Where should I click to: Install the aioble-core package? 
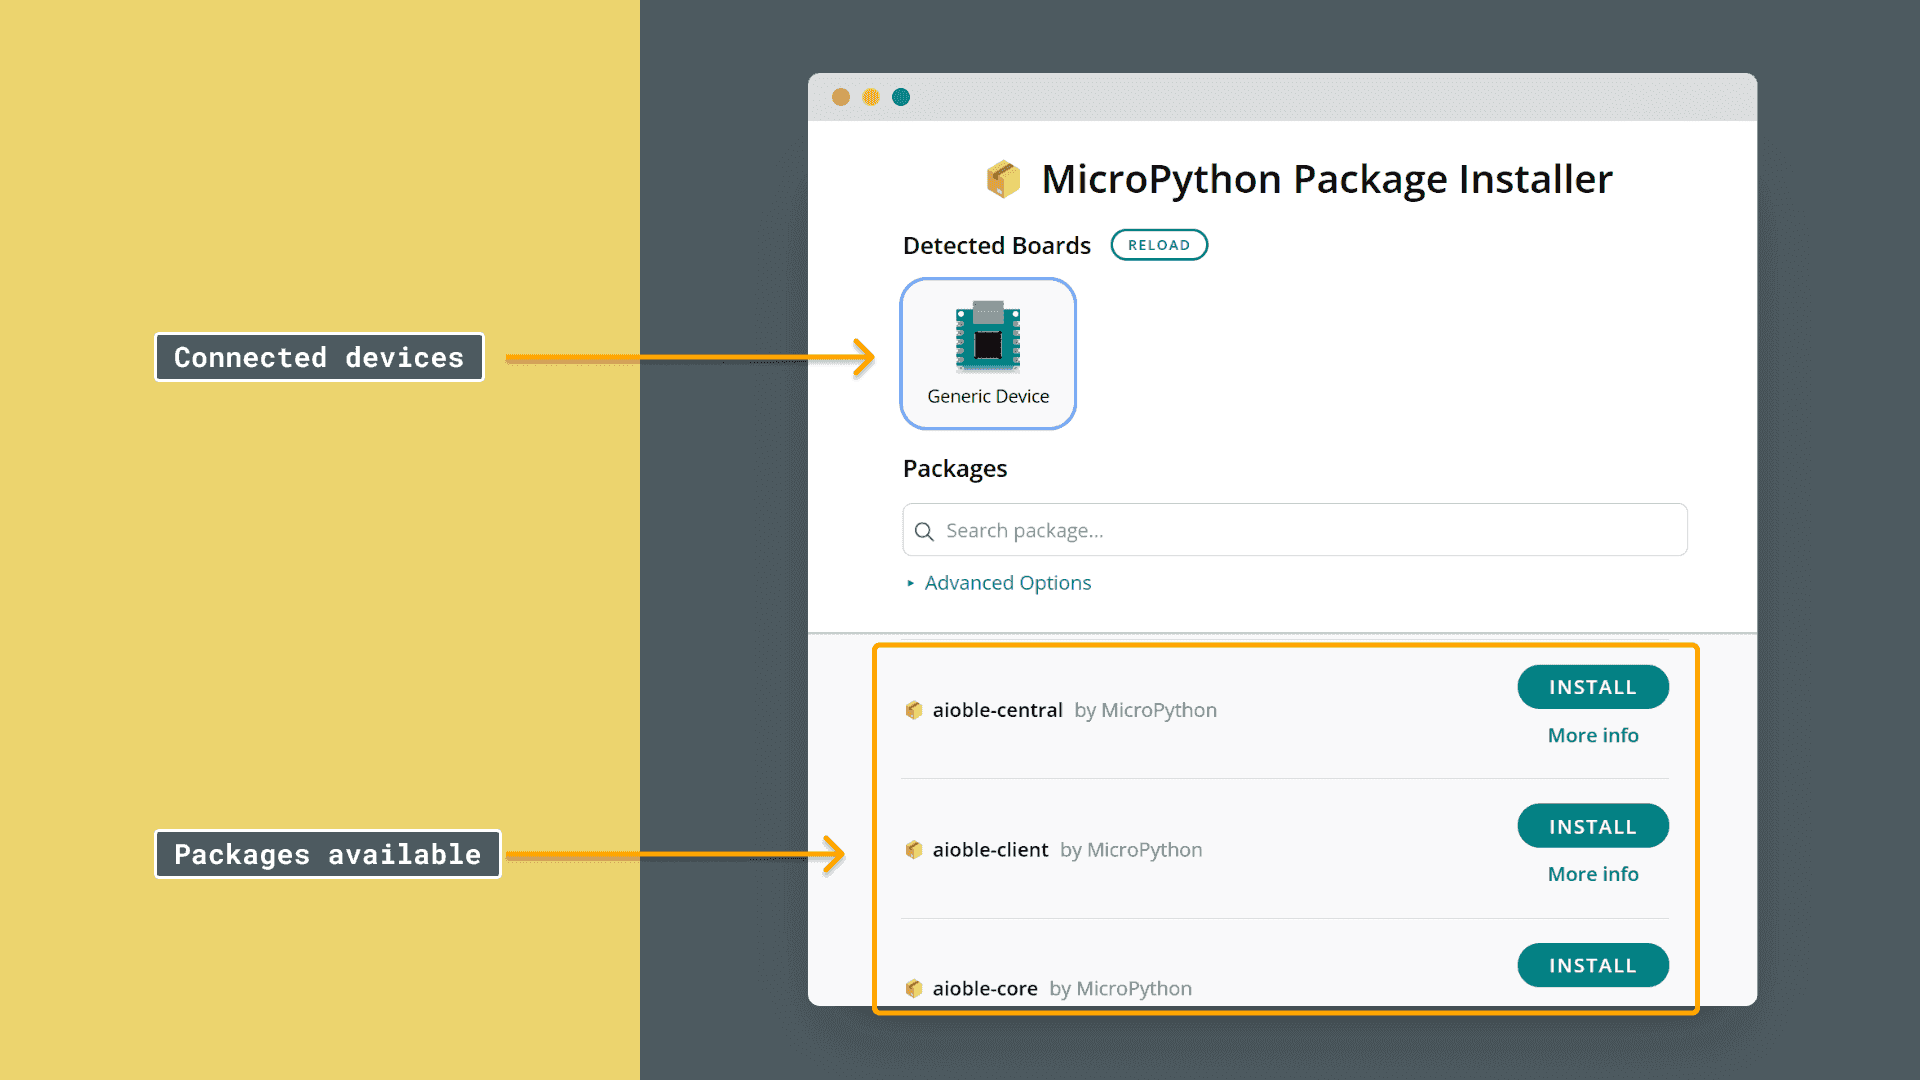pos(1592,965)
